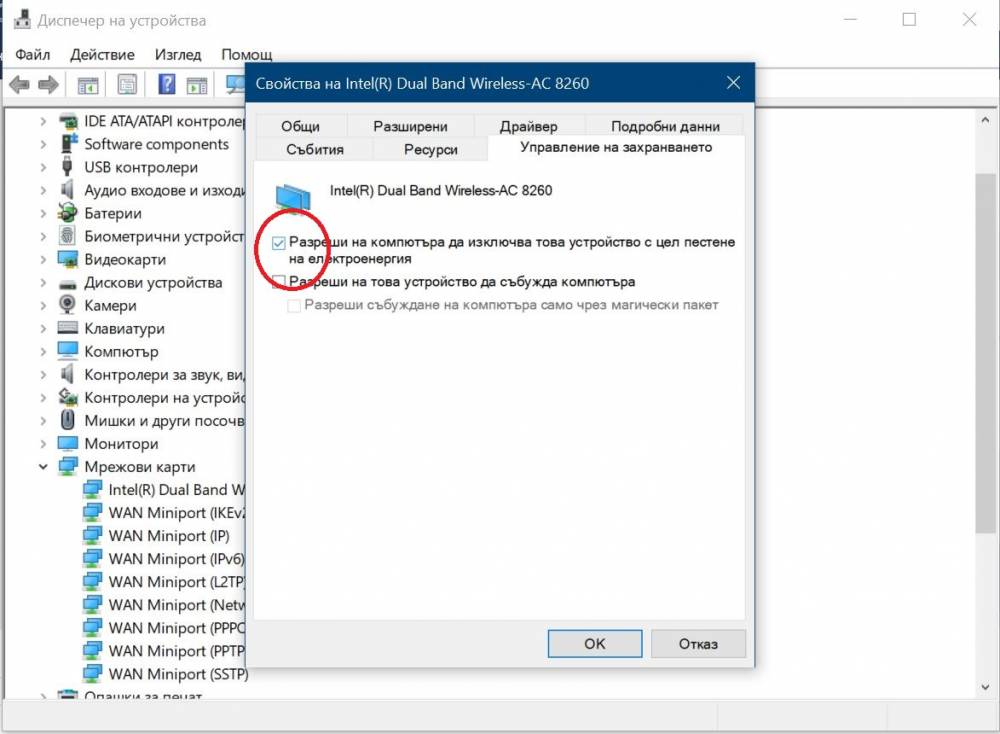Expand the IDE ATA/ATAPI контролери node
The height and width of the screenshot is (734, 1000).
point(43,121)
